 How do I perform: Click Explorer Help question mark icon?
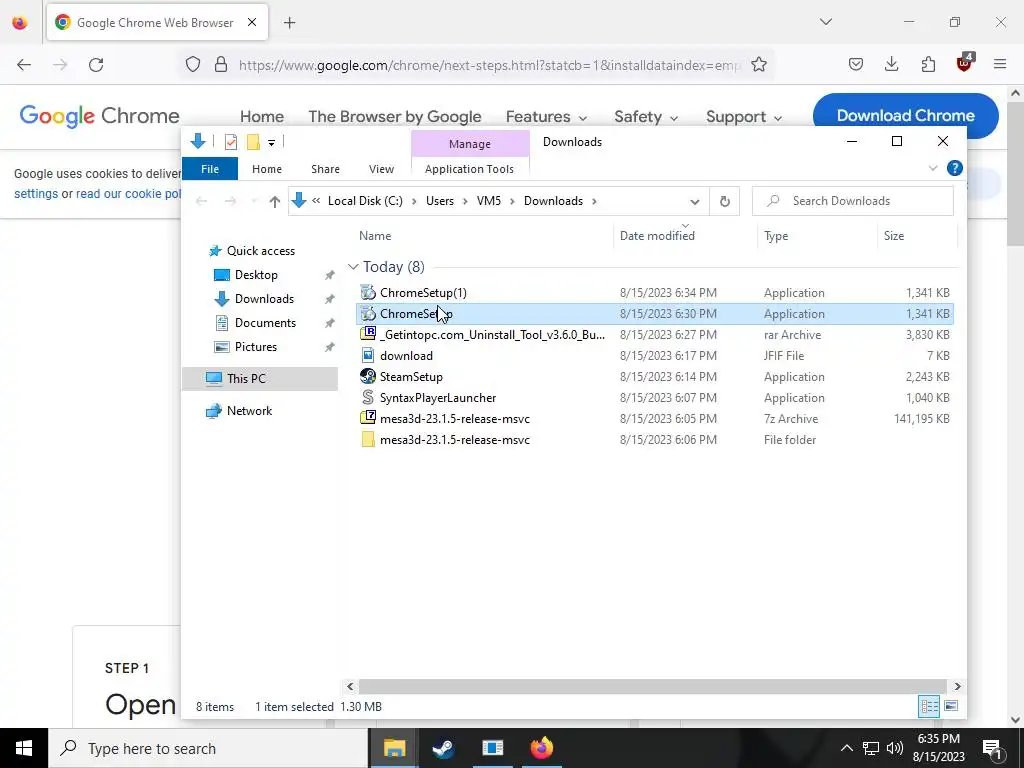point(954,168)
